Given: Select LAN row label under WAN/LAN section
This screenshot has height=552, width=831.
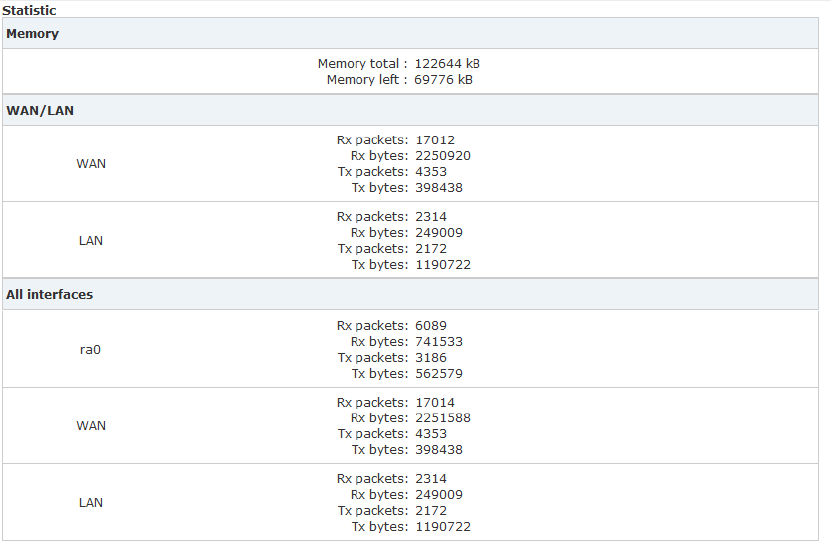Looking at the screenshot, I should (x=91, y=241).
